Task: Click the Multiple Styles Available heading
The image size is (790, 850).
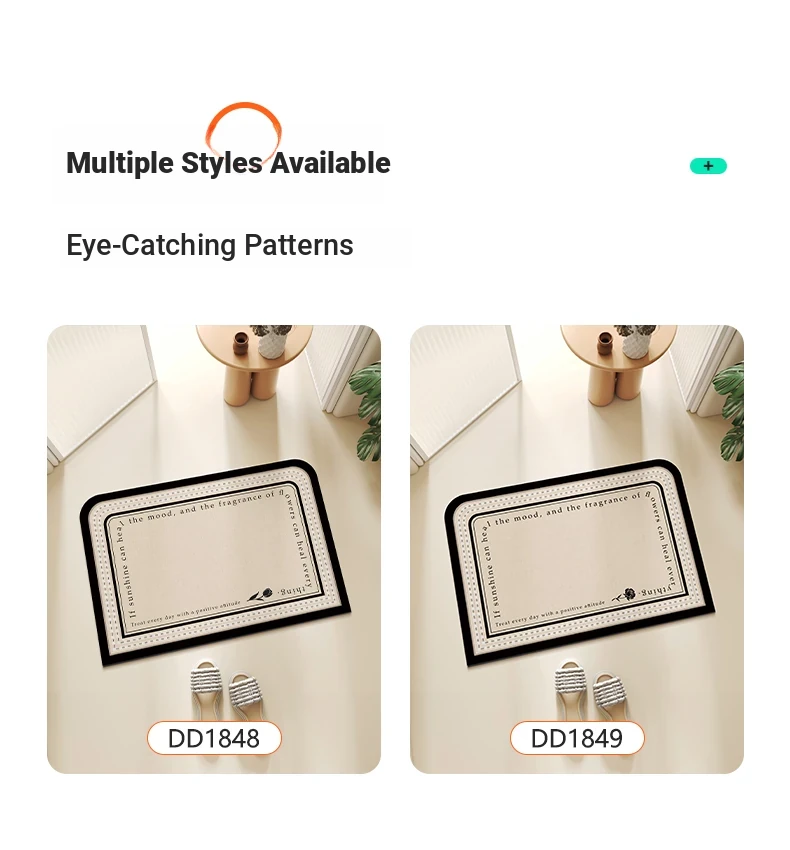Action: tap(228, 163)
